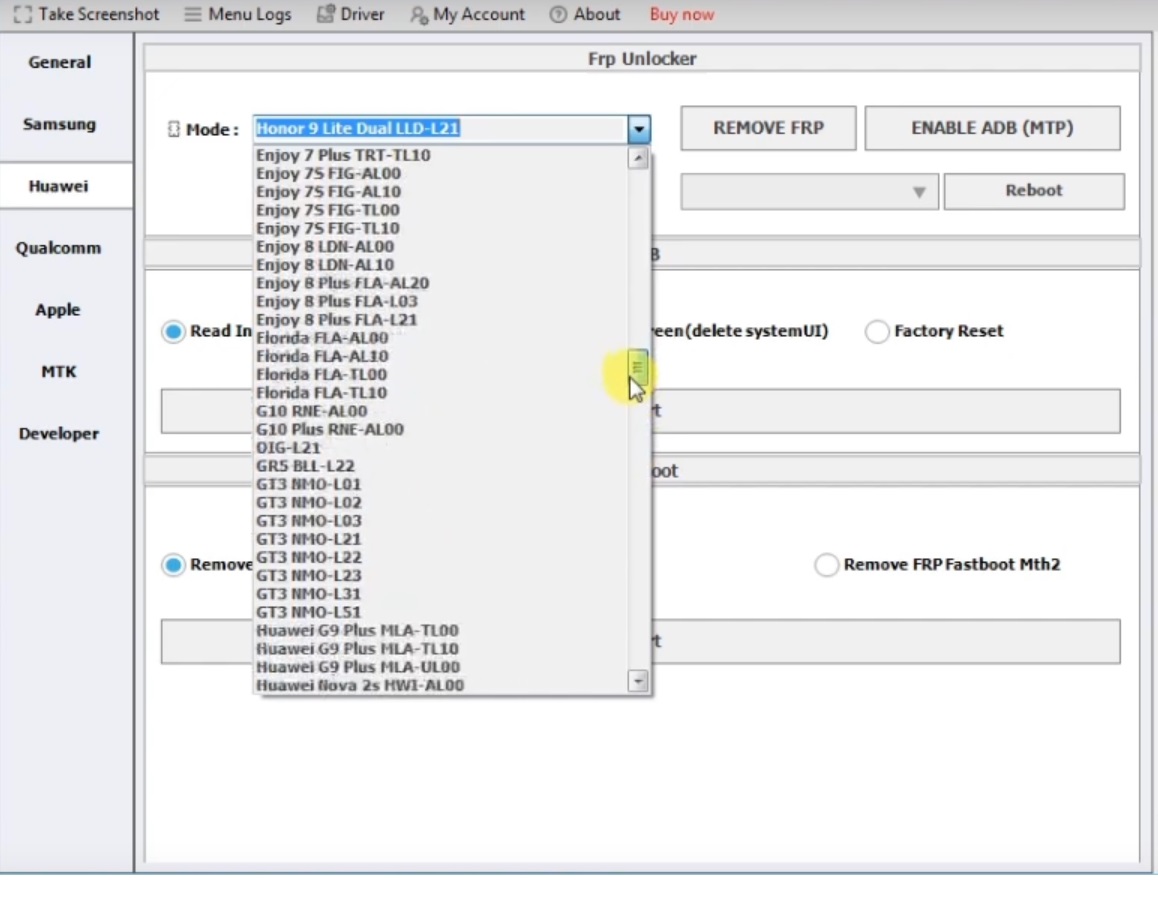Choose Enjoy 8 Plus FLA-L21
This screenshot has height=910, width=1158.
click(x=441, y=320)
